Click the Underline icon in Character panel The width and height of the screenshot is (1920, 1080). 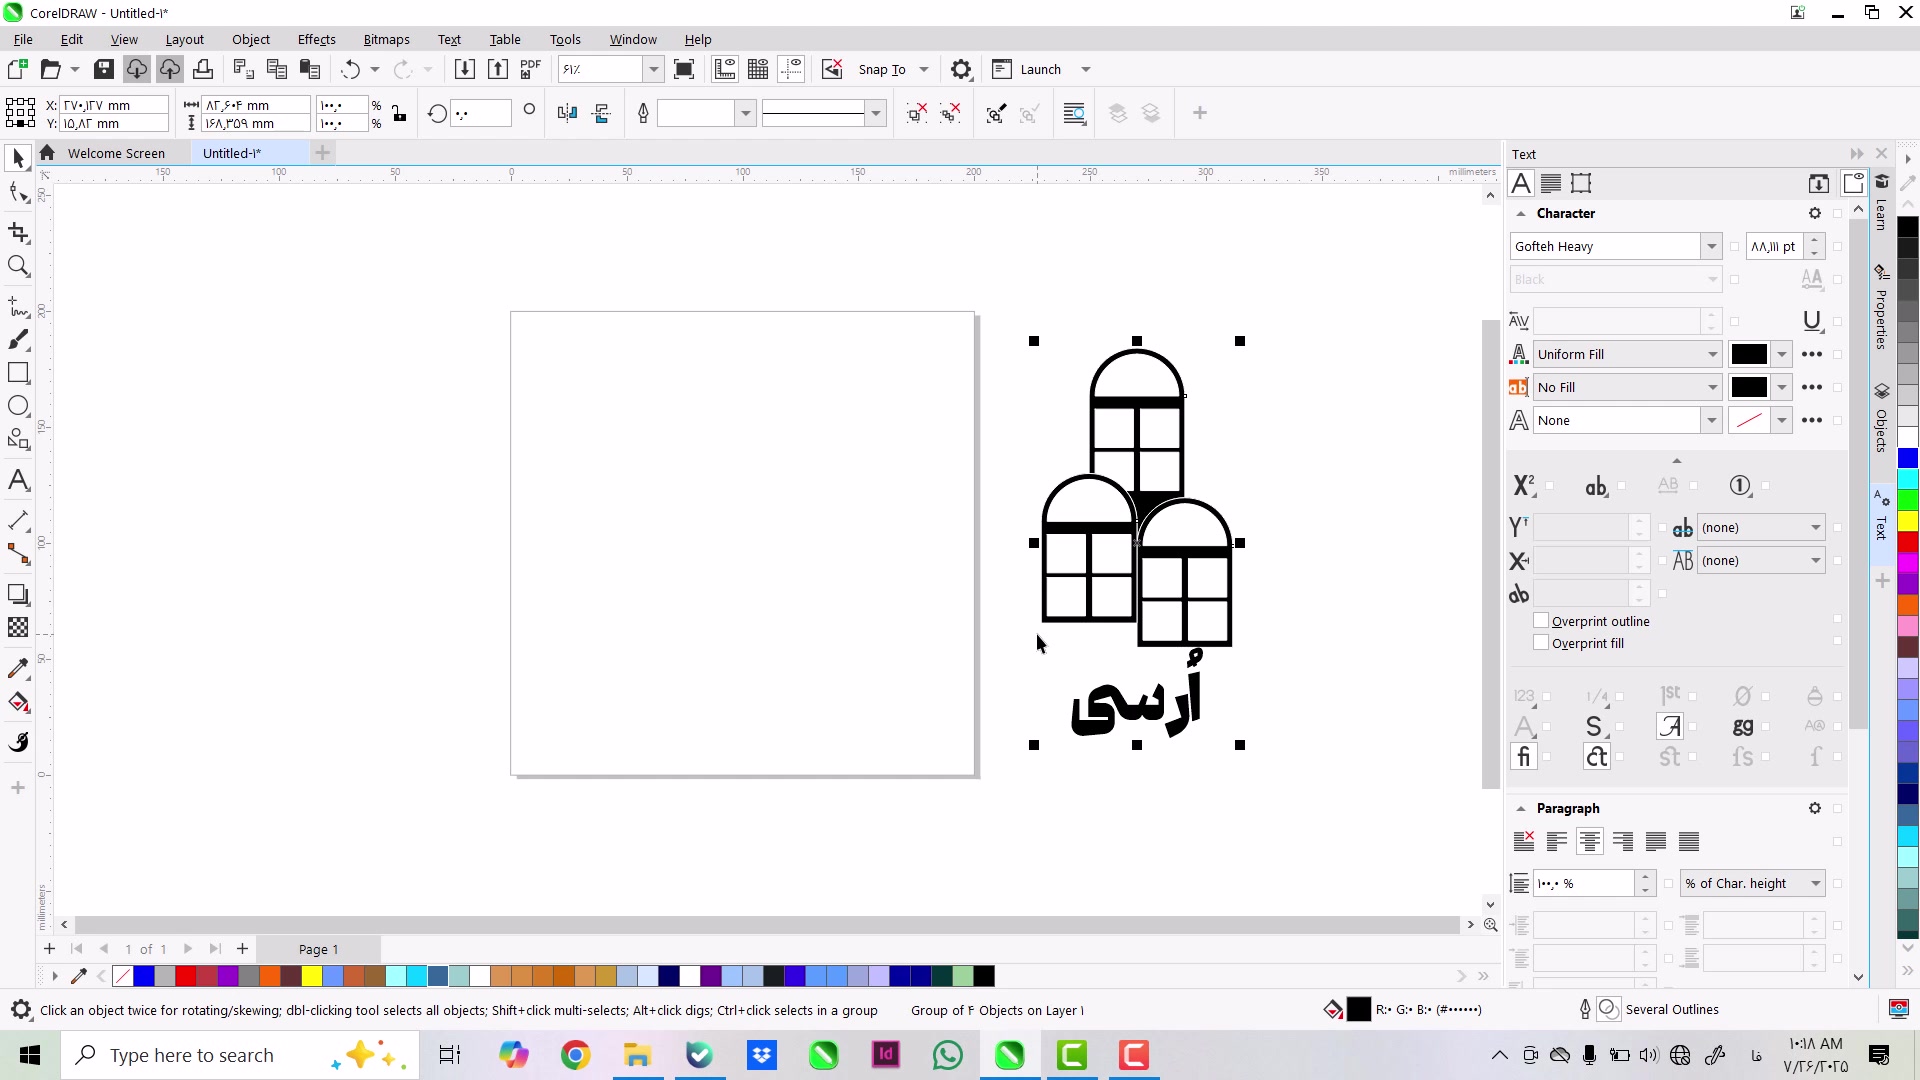[1811, 321]
